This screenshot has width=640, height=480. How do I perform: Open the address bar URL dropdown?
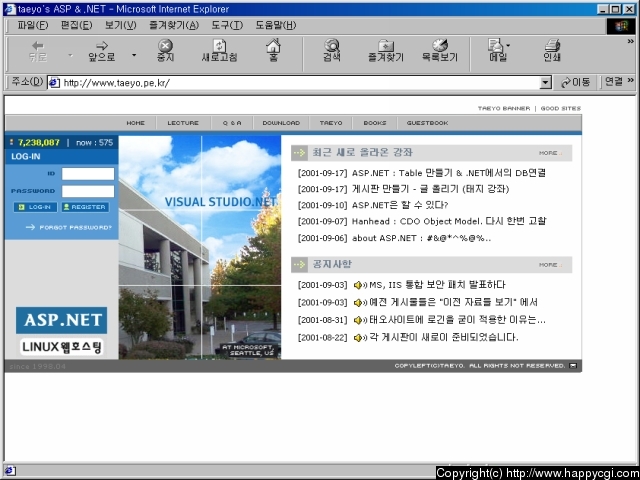tap(546, 83)
